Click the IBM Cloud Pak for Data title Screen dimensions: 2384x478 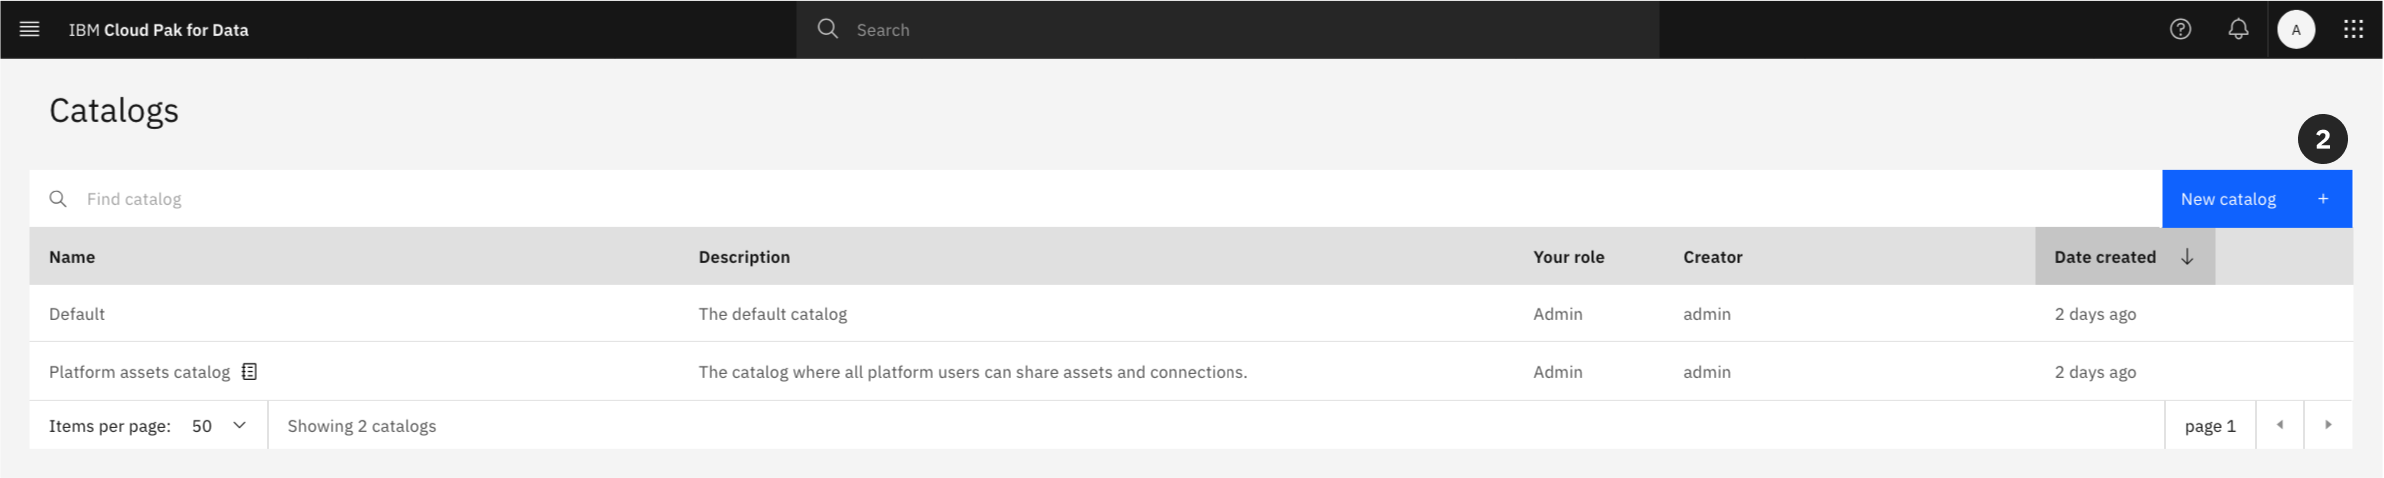[158, 30]
